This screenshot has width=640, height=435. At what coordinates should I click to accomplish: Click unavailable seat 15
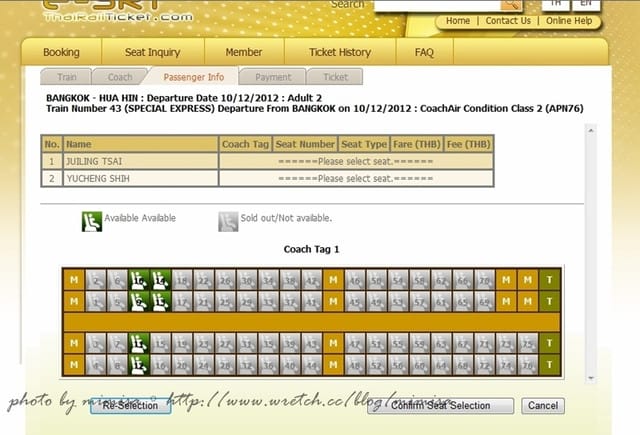[x=160, y=343]
